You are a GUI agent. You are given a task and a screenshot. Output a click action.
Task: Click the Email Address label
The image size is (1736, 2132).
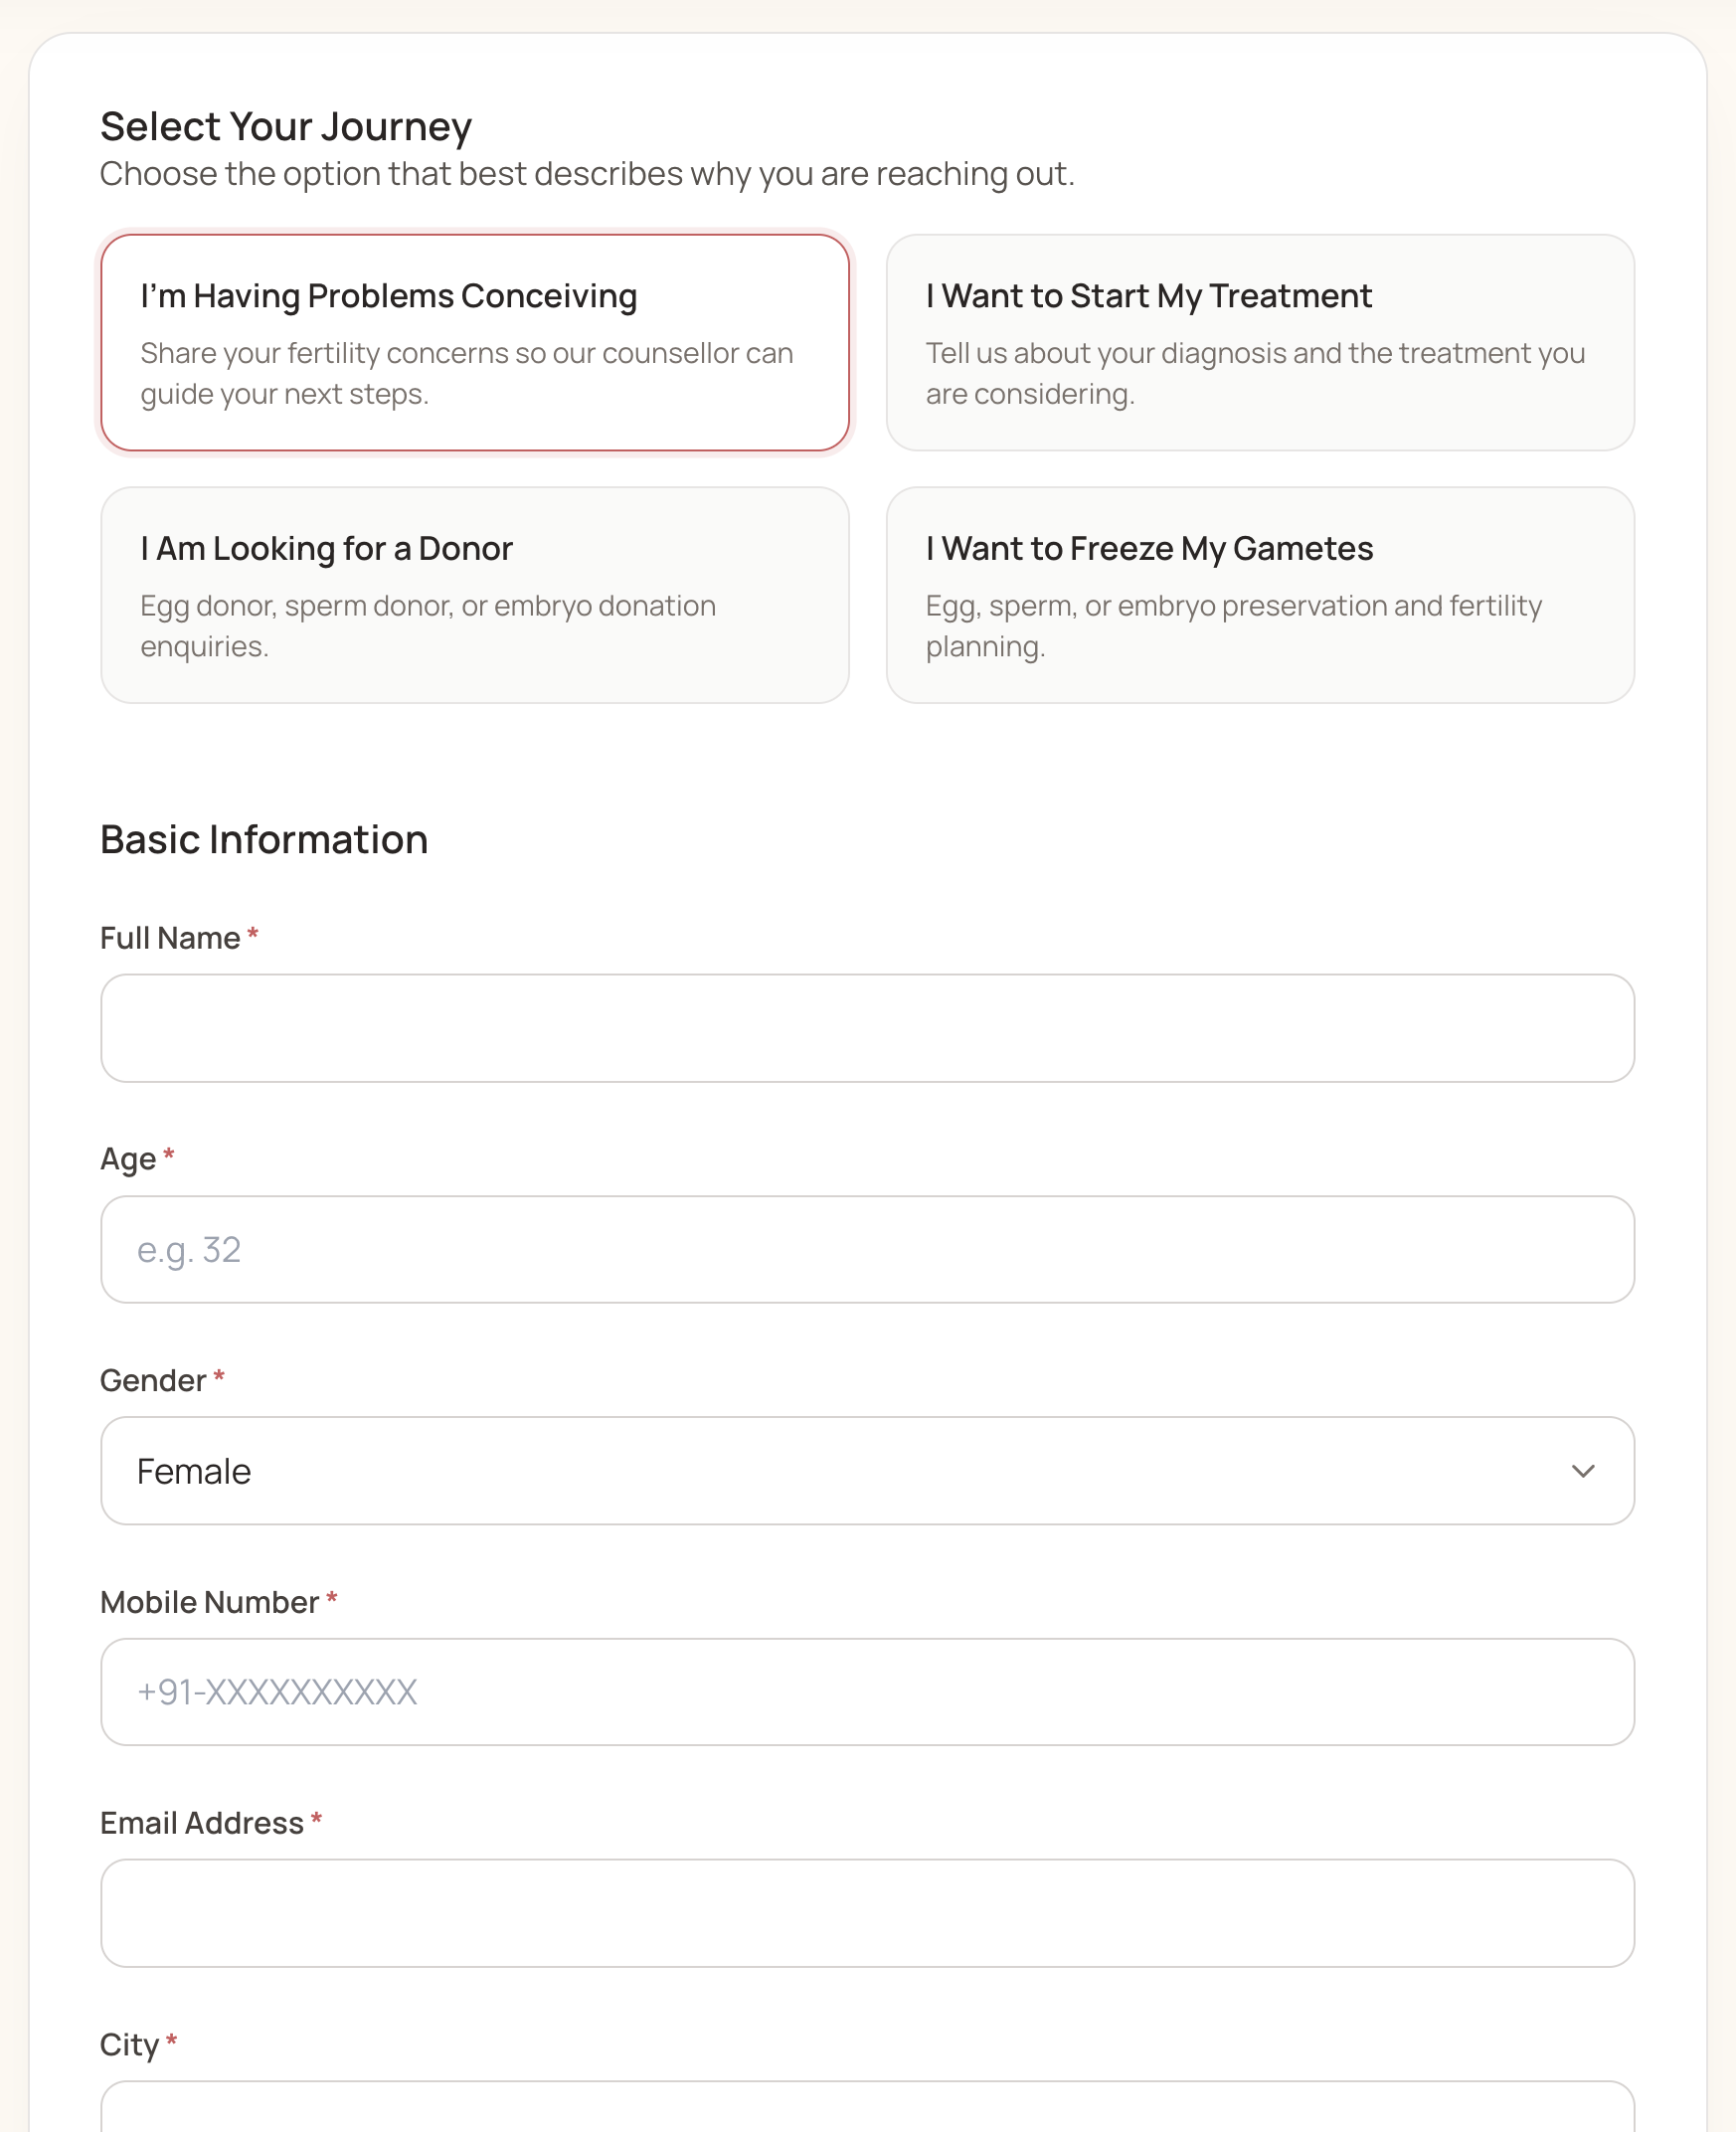[201, 1823]
